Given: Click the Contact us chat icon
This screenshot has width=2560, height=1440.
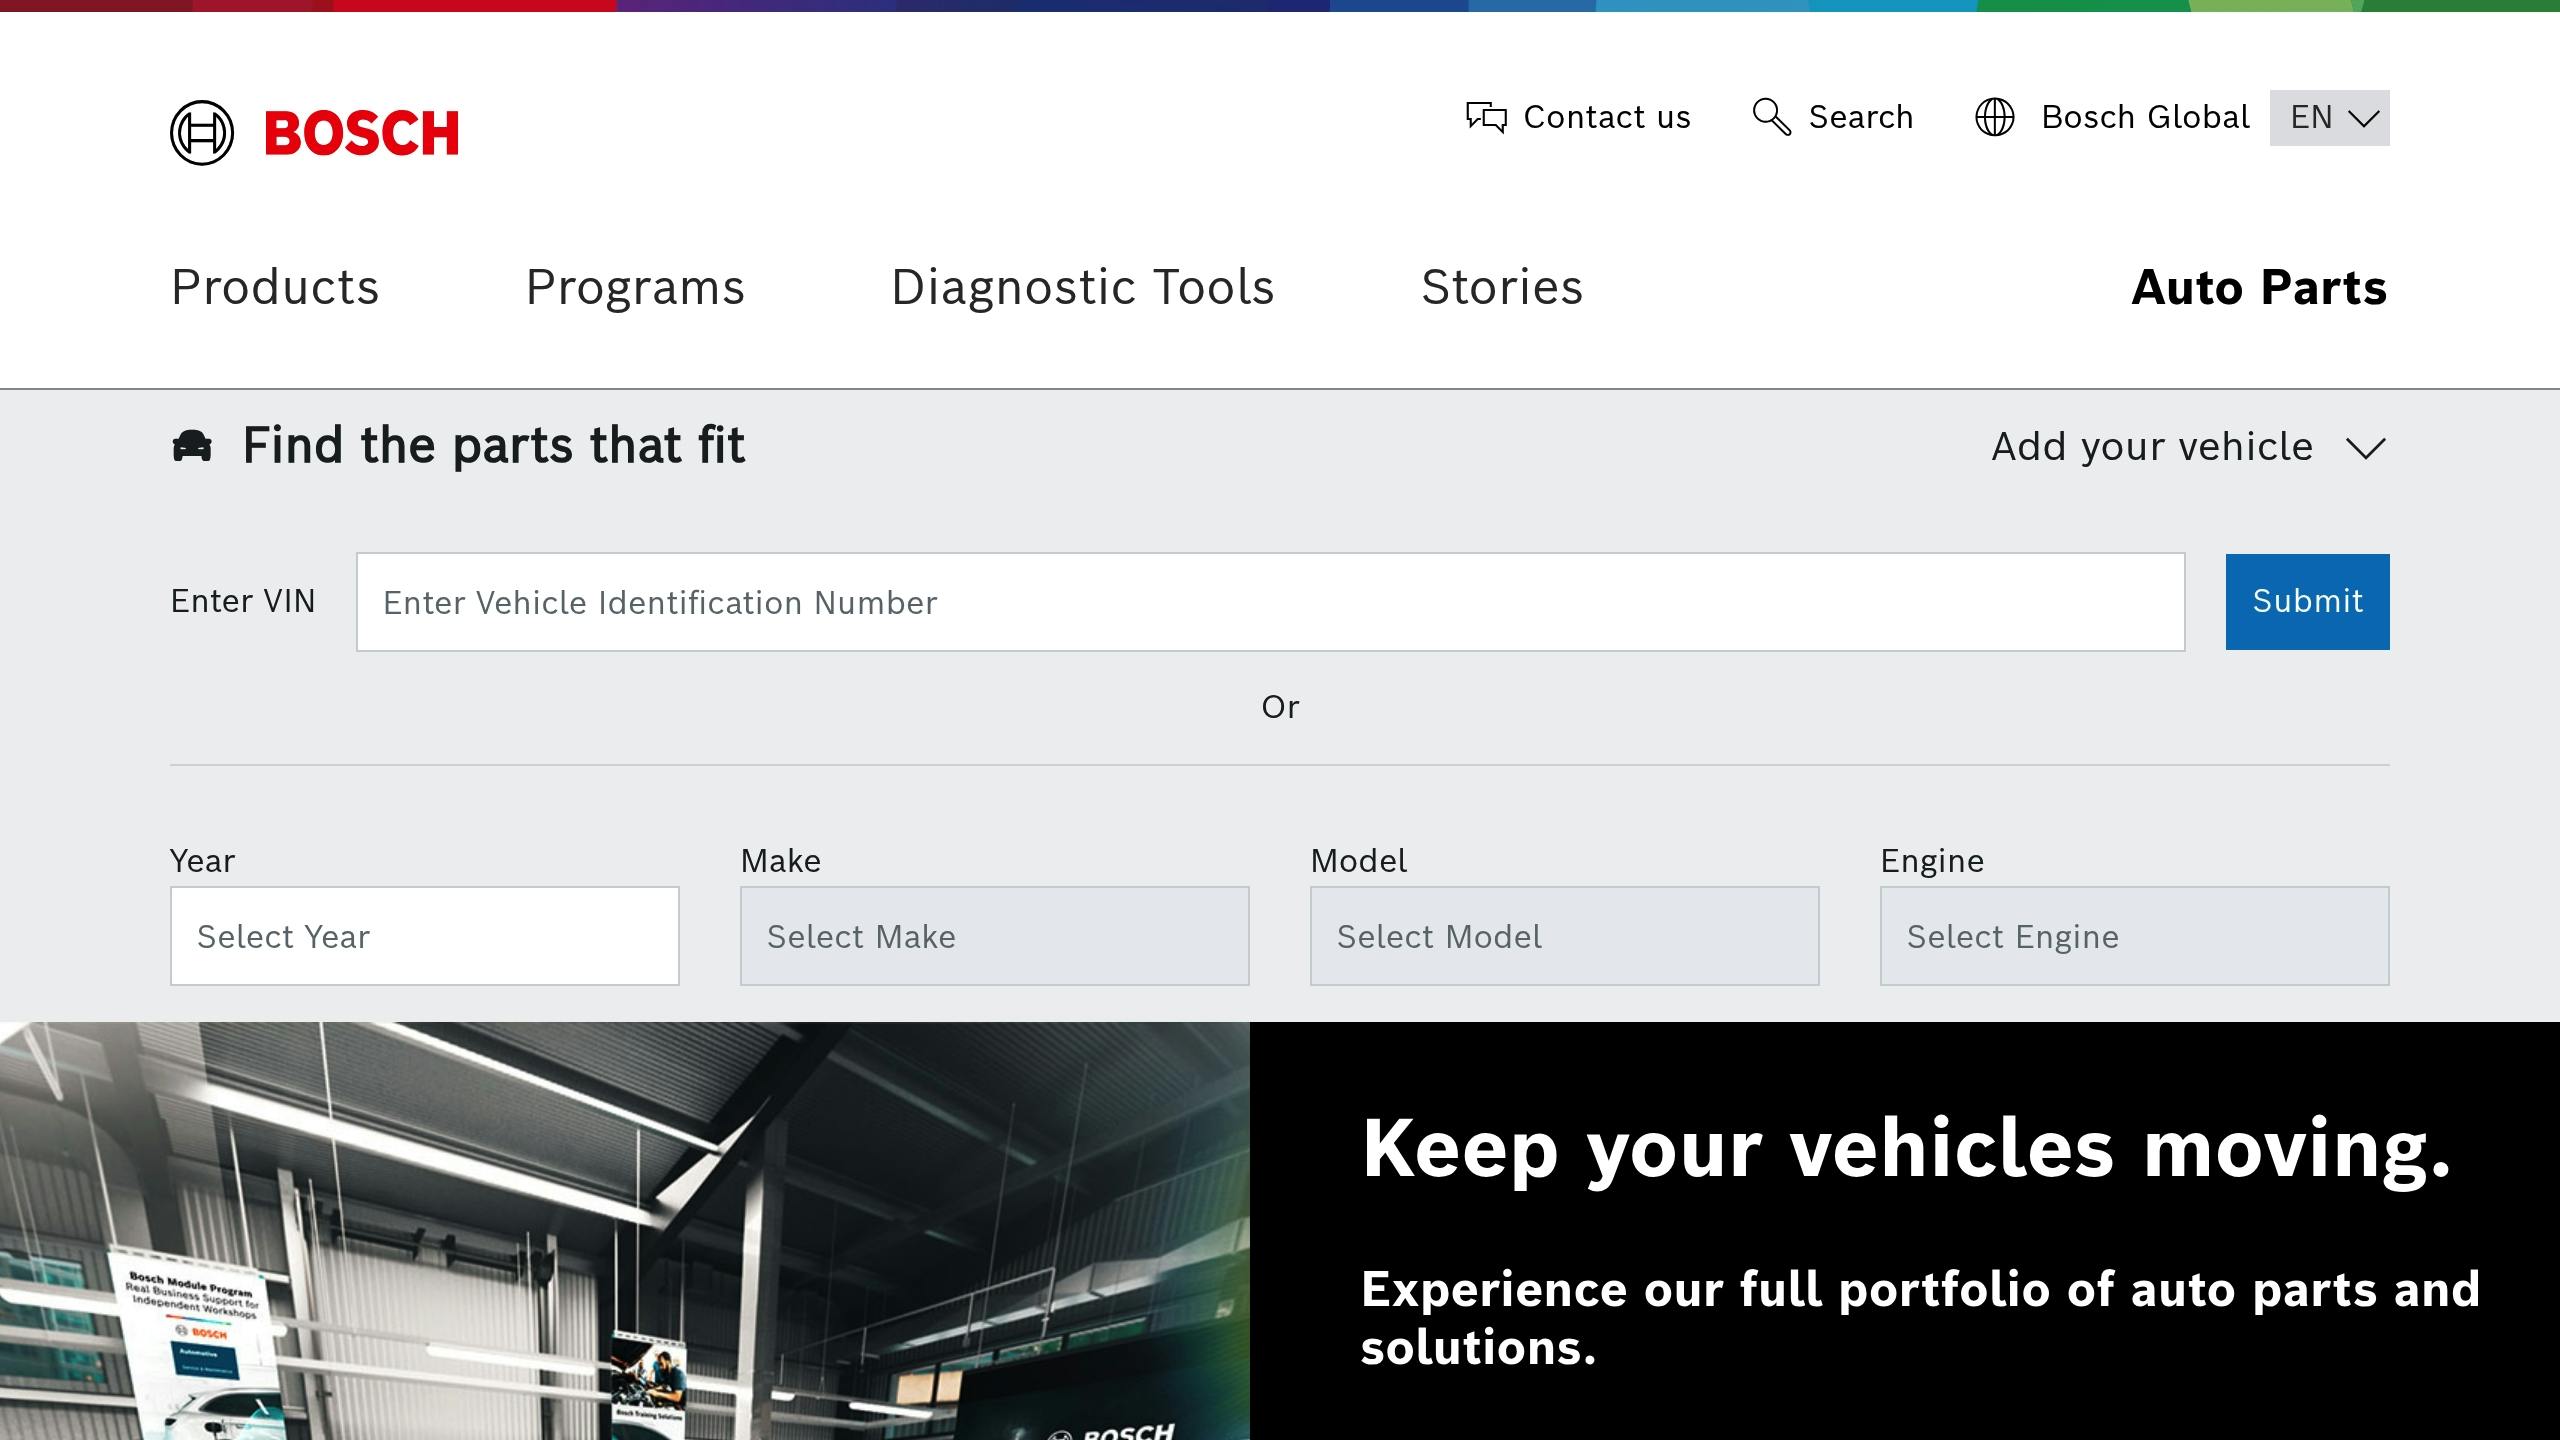Looking at the screenshot, I should [x=1486, y=117].
